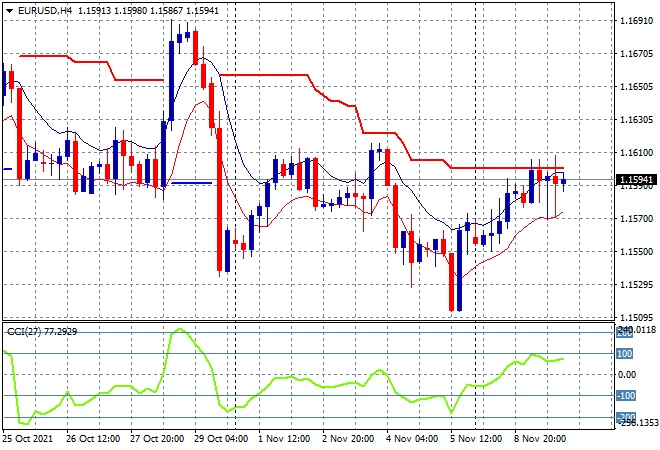The width and height of the screenshot is (660, 450).
Task: Click the 25 Oct 2021 date label
Action: pyautogui.click(x=28, y=439)
